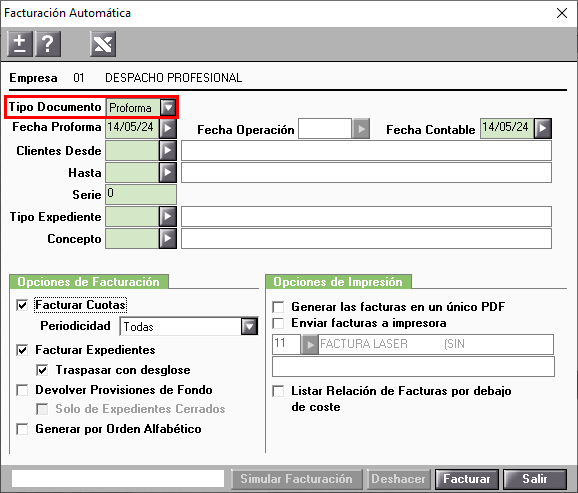Toggle Facturar Cuotas checkbox

click(x=22, y=305)
